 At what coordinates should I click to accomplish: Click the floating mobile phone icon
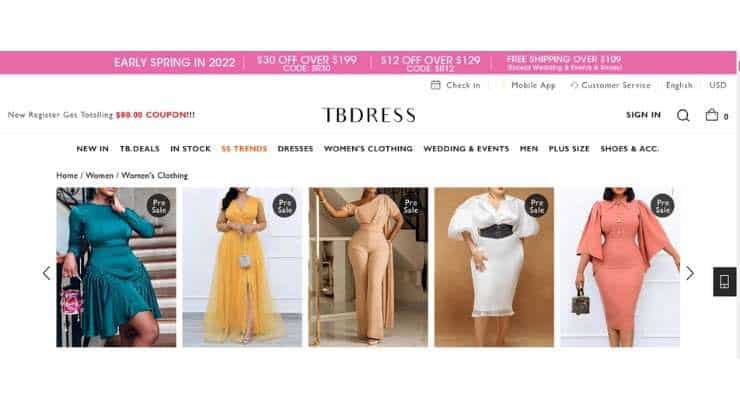(724, 282)
